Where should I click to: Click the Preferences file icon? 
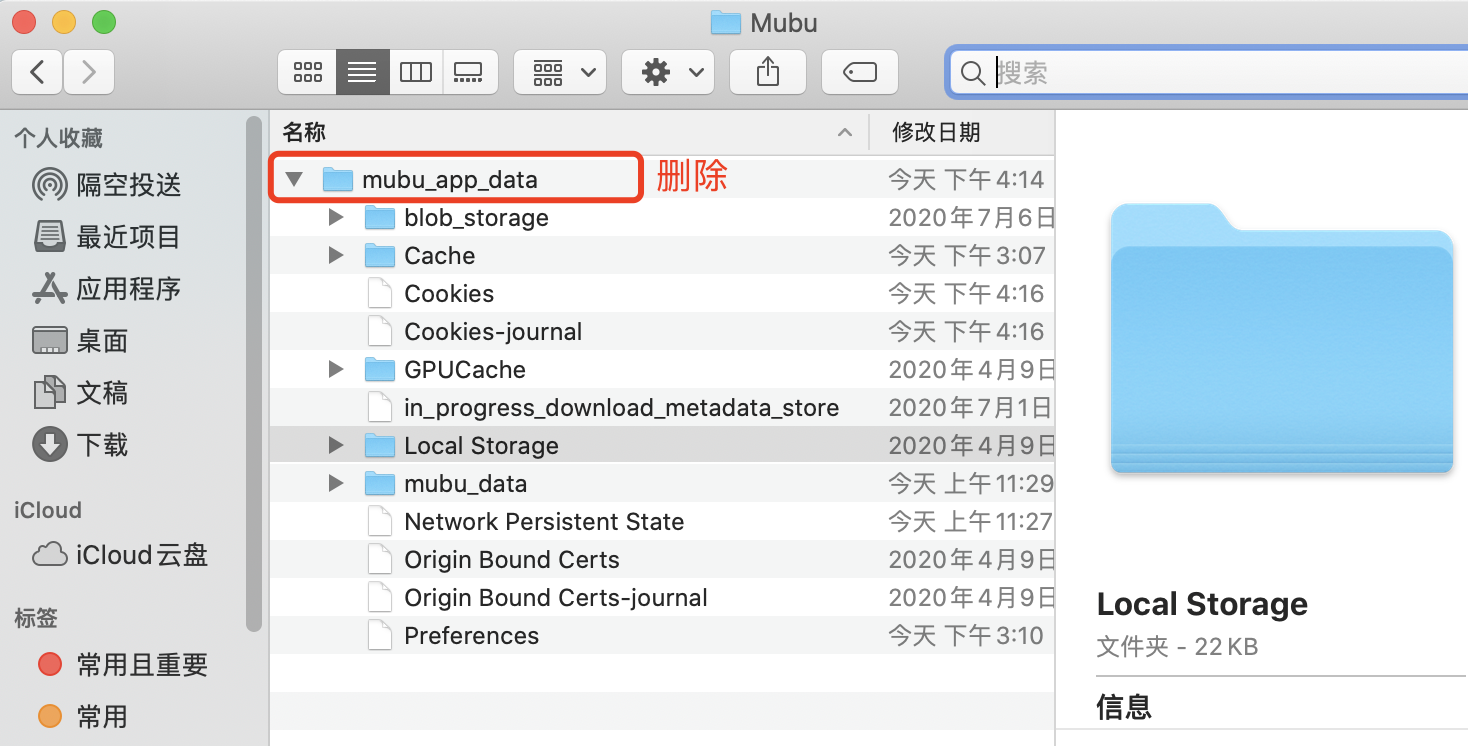[380, 636]
